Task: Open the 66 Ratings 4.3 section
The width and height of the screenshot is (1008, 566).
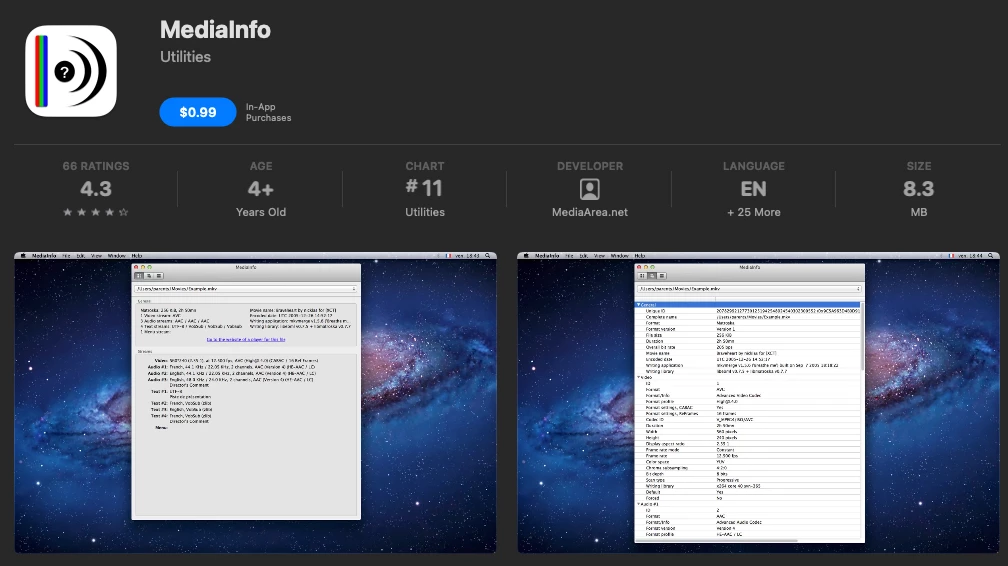Action: pos(96,188)
